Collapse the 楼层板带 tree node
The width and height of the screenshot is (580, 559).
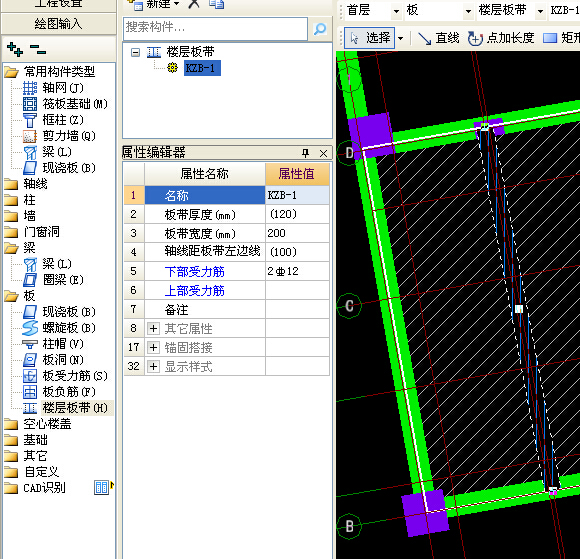(136, 53)
